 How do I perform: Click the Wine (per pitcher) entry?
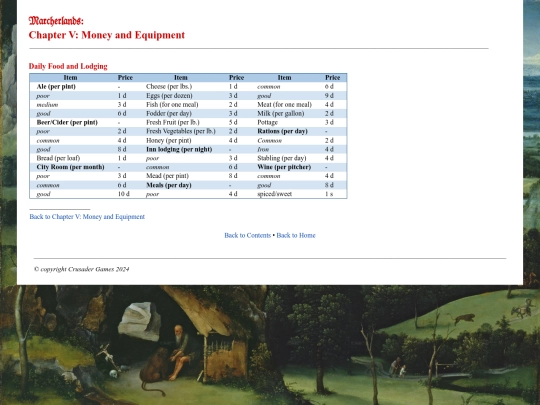pyautogui.click(x=284, y=167)
